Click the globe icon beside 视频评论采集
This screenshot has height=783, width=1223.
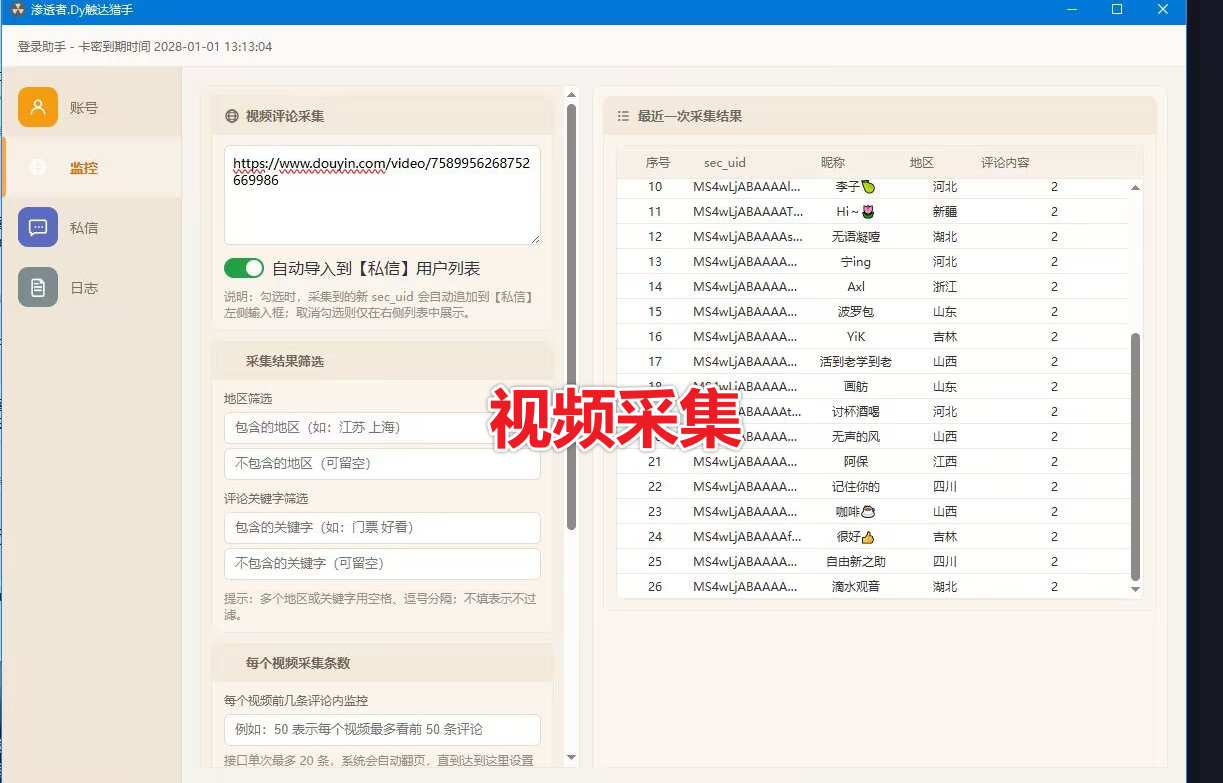pos(232,116)
